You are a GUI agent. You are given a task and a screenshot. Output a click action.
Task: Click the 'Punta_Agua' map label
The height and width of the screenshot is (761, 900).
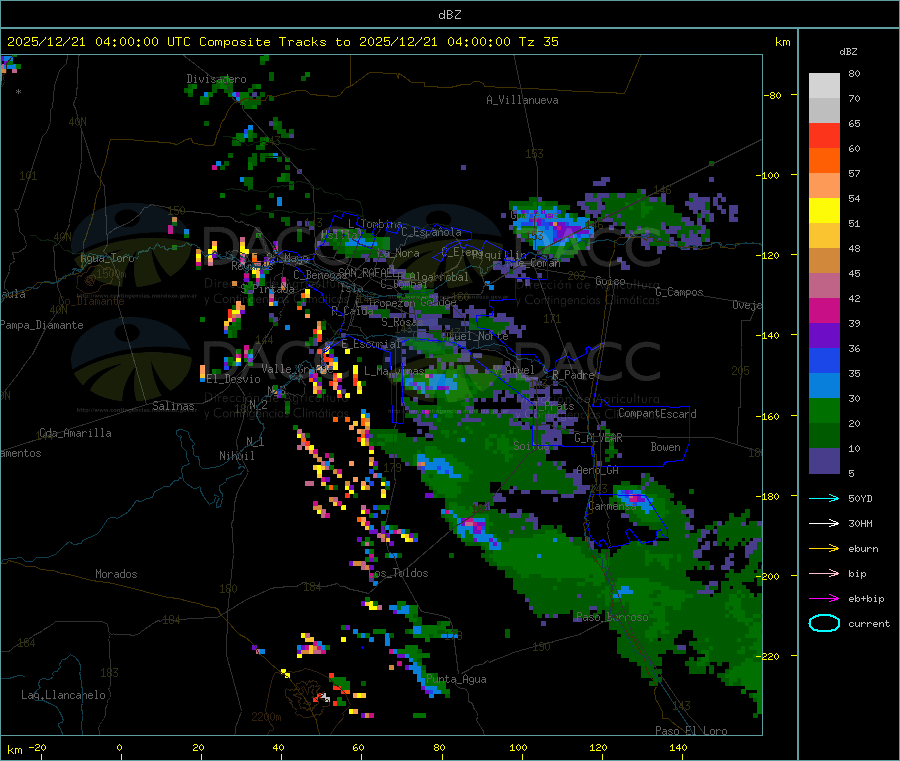coord(456,679)
